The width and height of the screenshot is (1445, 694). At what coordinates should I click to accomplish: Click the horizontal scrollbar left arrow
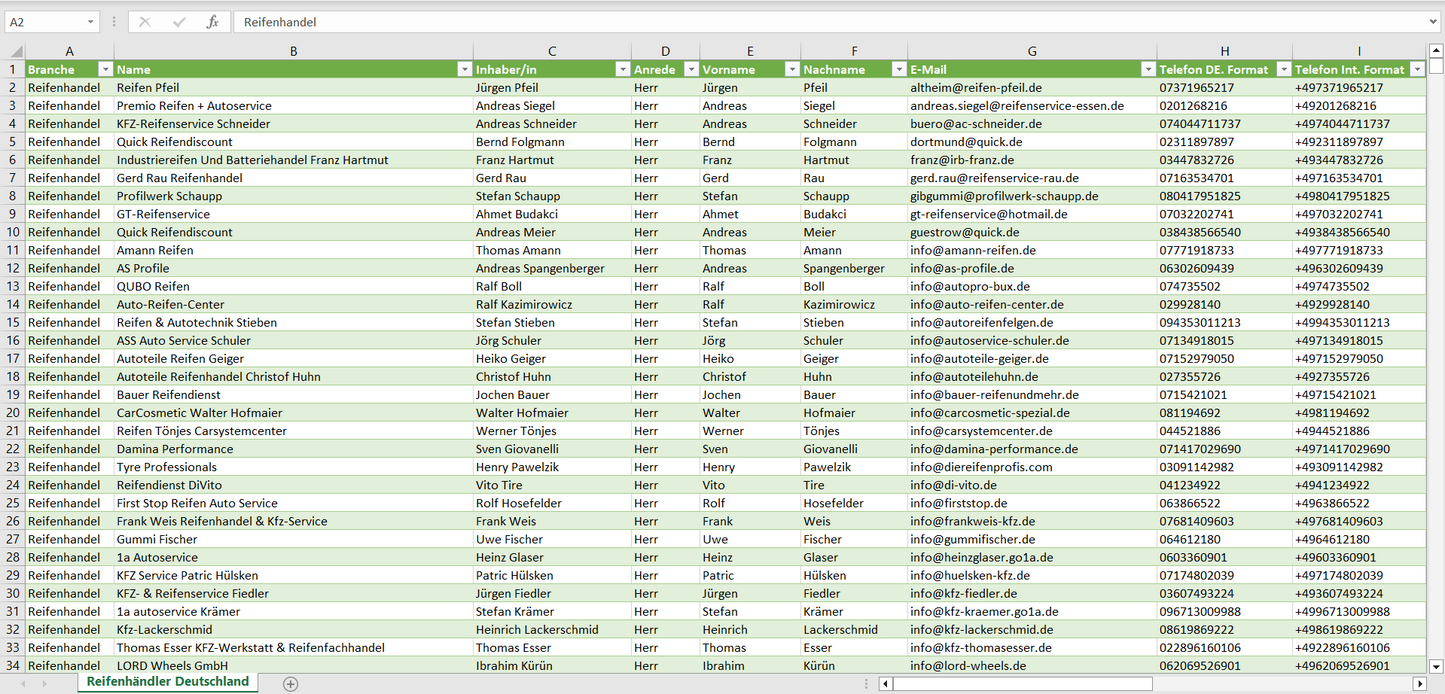click(x=885, y=684)
